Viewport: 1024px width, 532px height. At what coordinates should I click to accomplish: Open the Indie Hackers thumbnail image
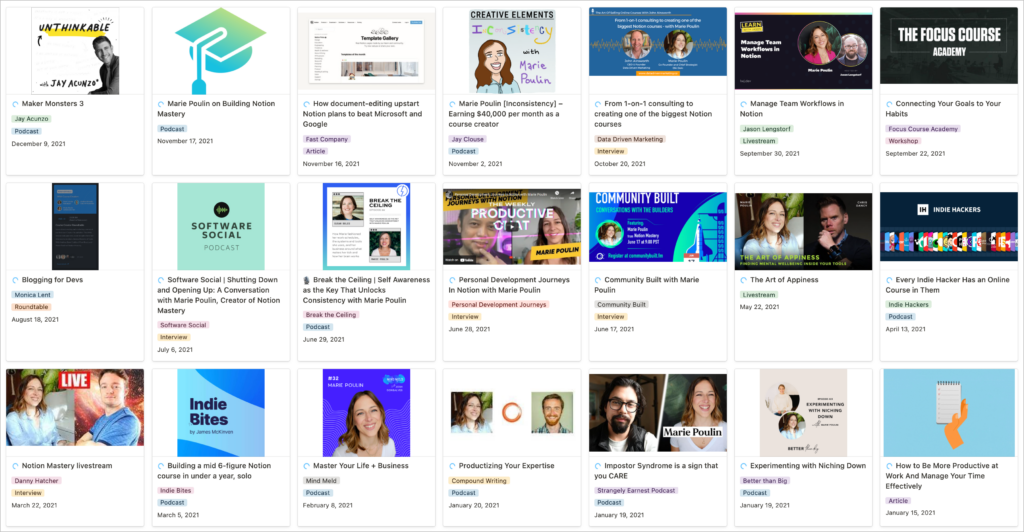(949, 227)
